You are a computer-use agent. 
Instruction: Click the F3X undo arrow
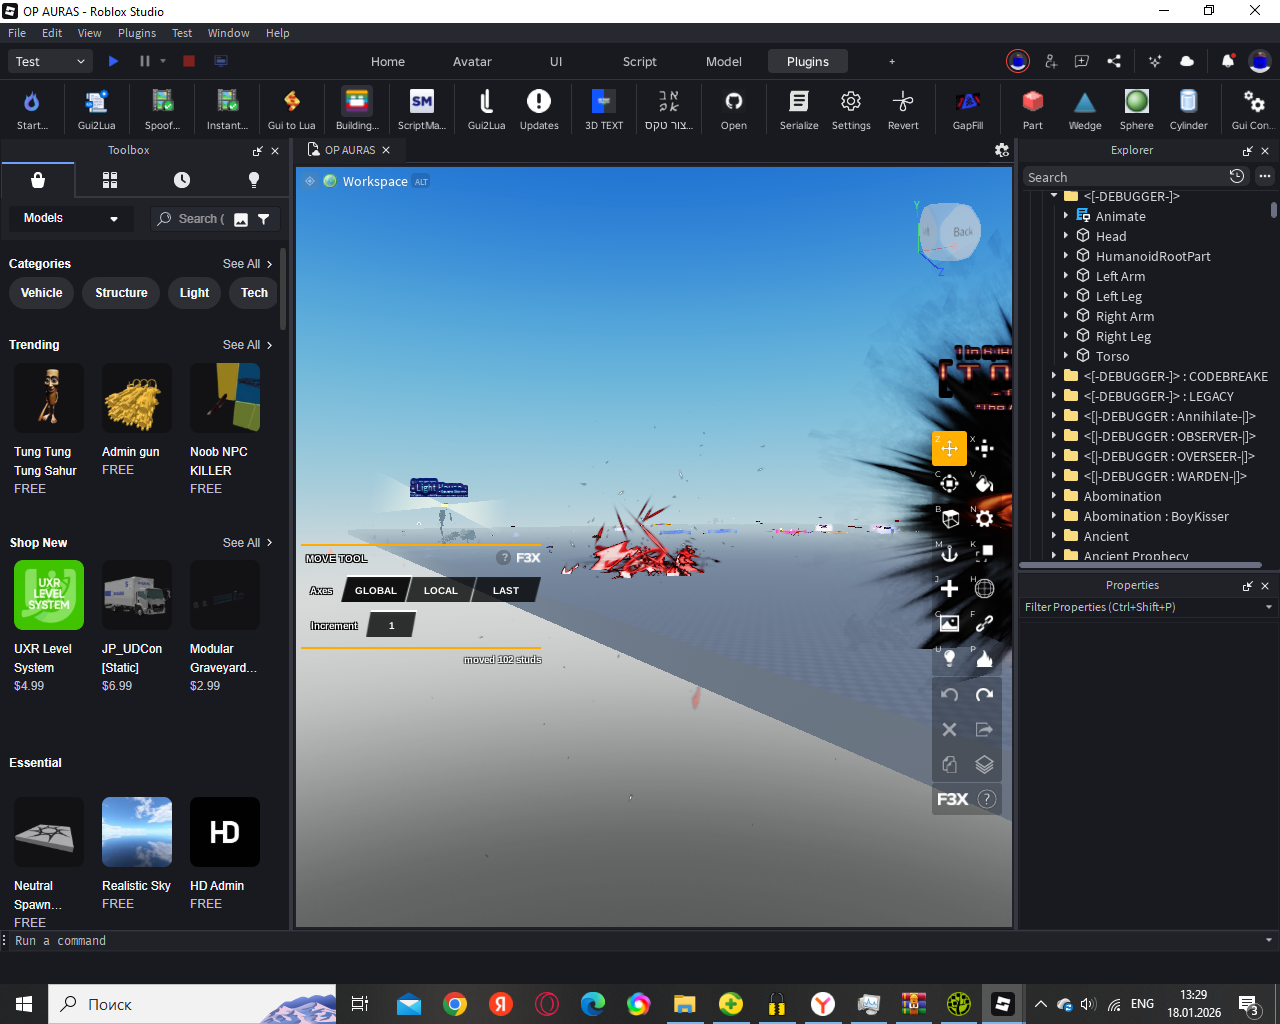point(949,694)
